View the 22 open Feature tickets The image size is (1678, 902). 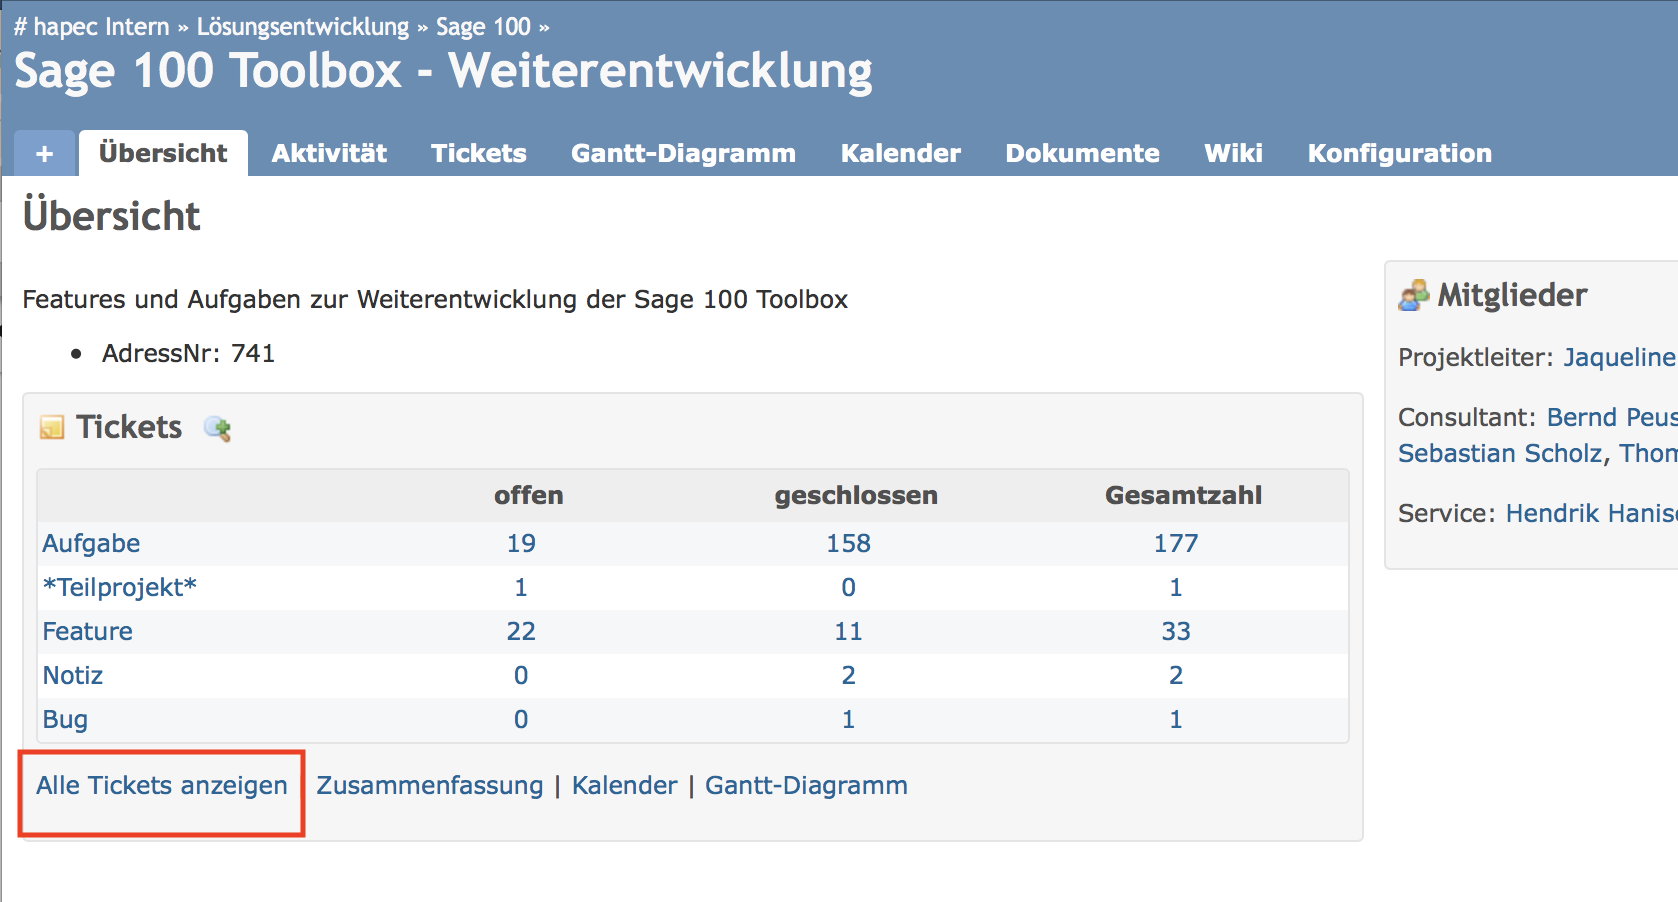coord(521,632)
